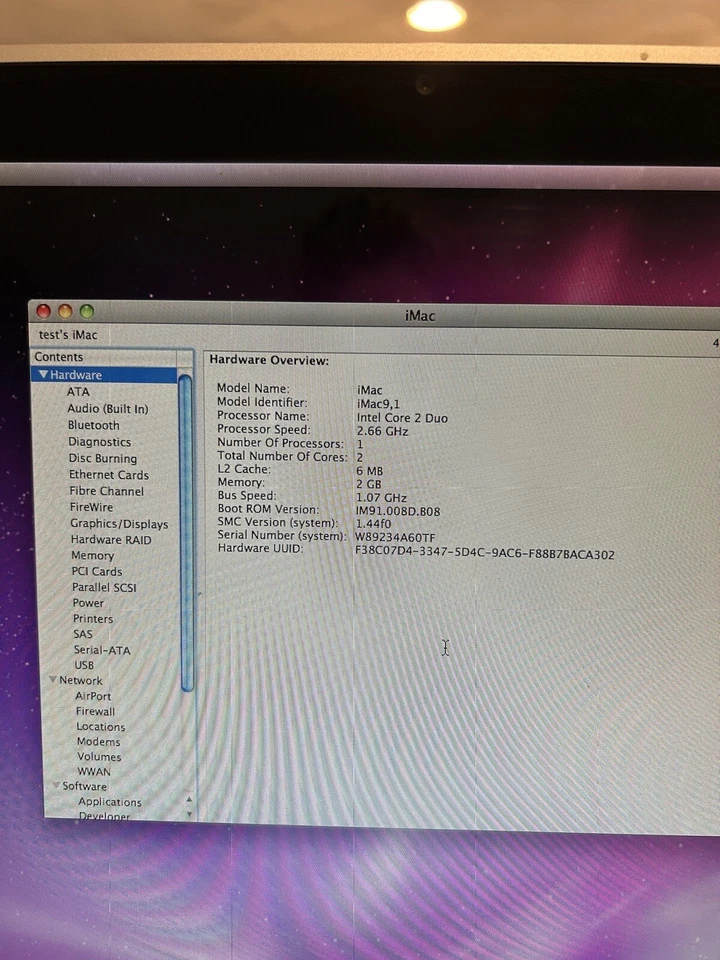
Task: Select Audio (Built In) entry
Action: click(x=108, y=408)
